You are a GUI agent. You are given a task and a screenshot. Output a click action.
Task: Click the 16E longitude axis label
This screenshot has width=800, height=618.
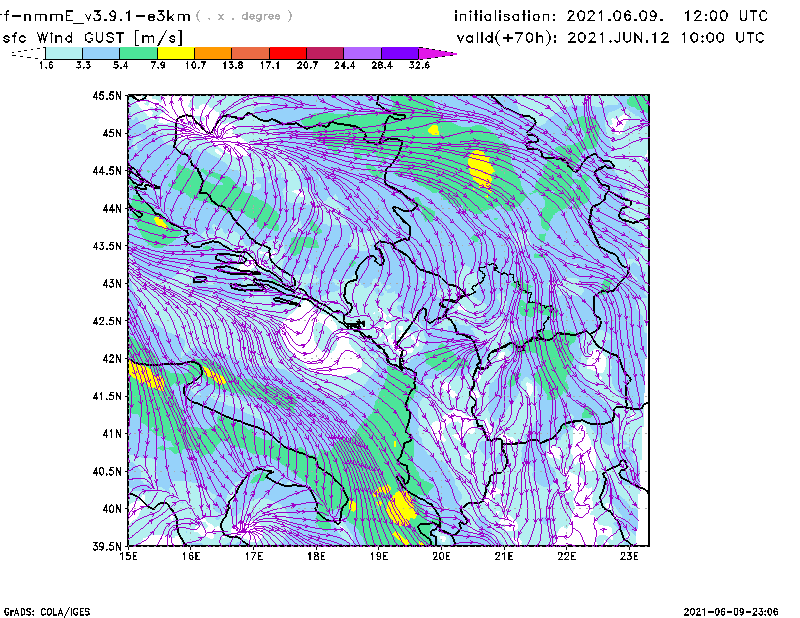coord(191,556)
